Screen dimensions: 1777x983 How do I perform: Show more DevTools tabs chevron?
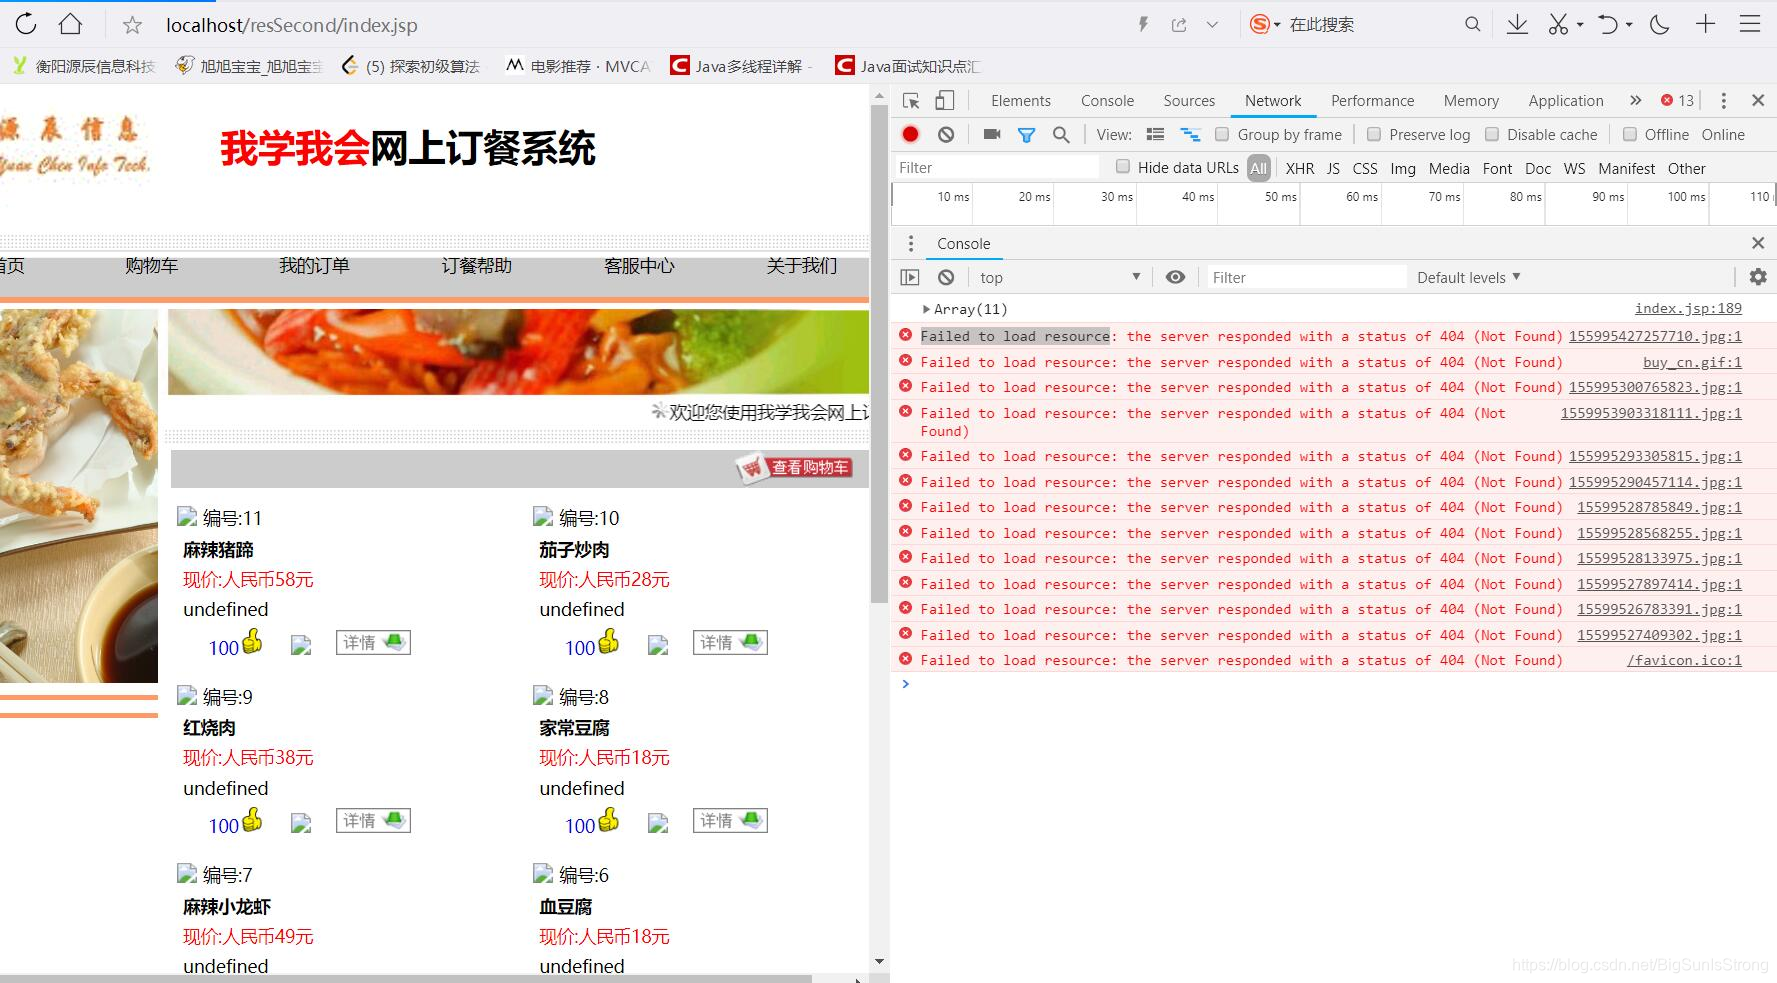(1635, 100)
